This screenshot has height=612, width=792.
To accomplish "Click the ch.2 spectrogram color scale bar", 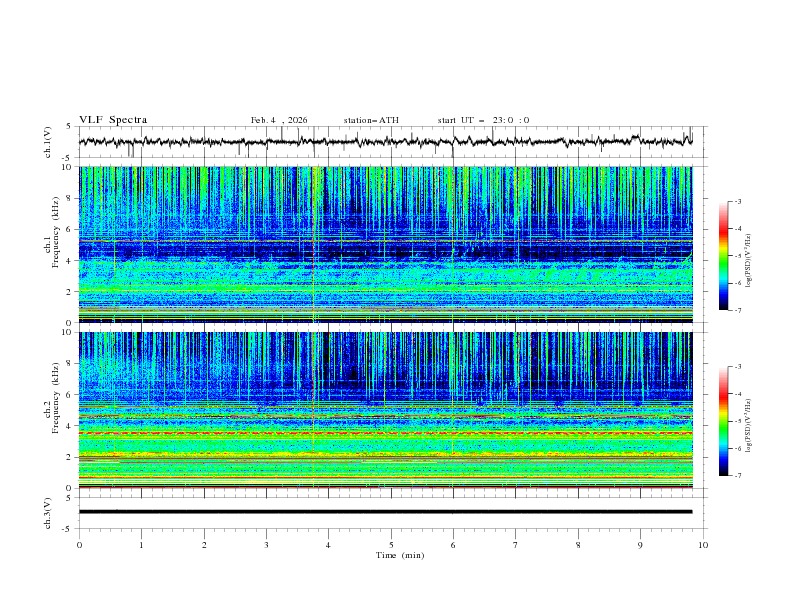I will pyautogui.click(x=723, y=421).
